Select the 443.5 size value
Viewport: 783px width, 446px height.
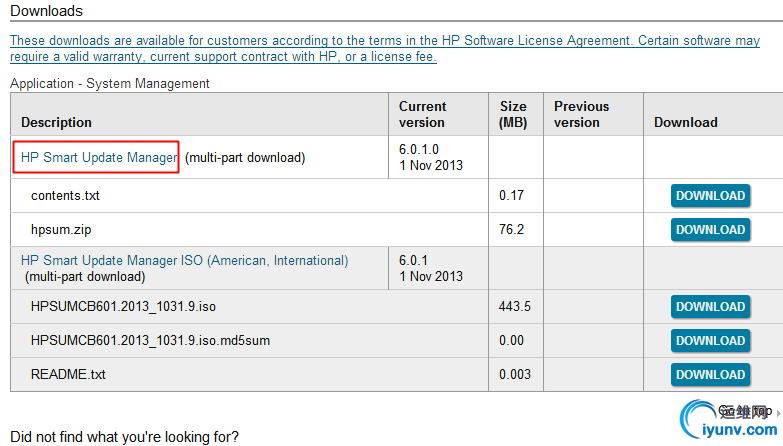tap(514, 307)
